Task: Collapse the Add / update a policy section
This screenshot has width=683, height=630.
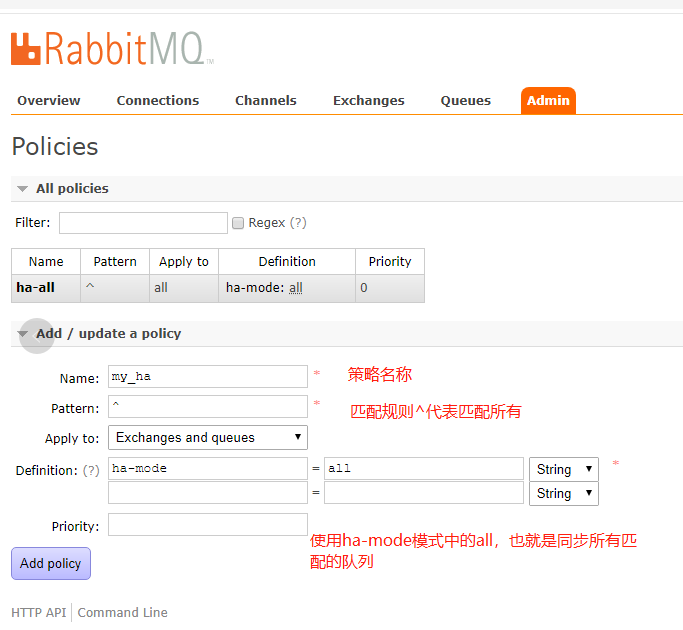Action: pos(108,334)
